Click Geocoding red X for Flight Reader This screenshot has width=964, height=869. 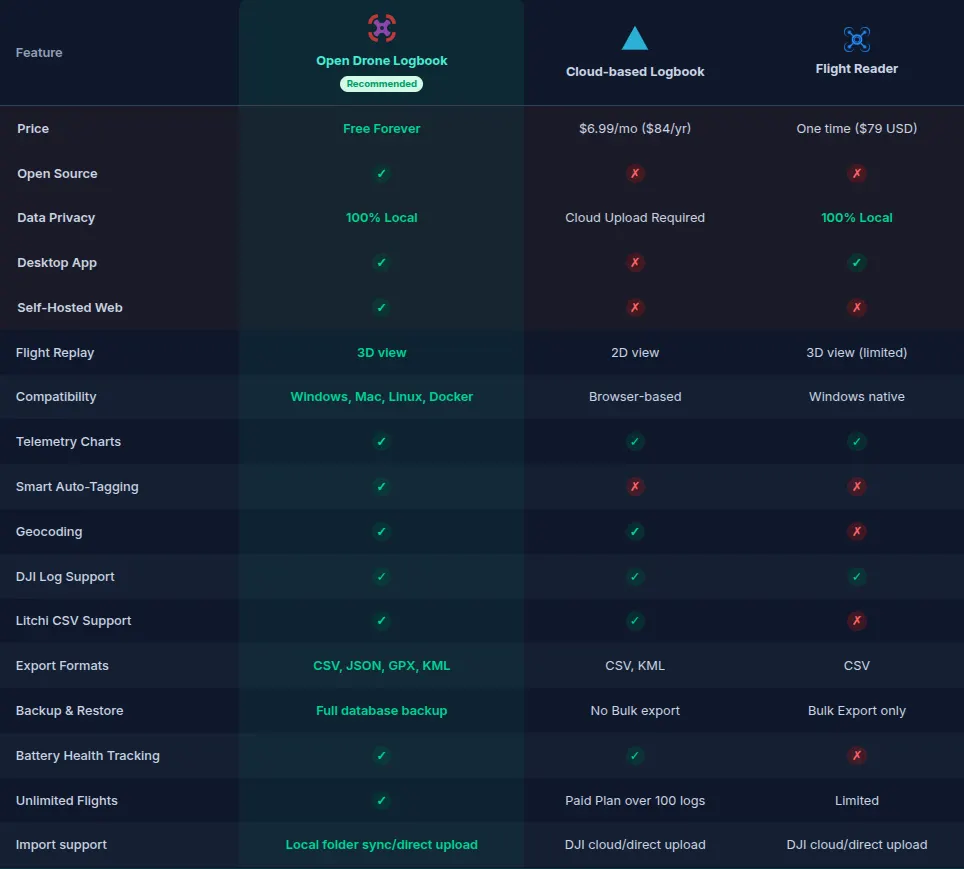tap(856, 531)
